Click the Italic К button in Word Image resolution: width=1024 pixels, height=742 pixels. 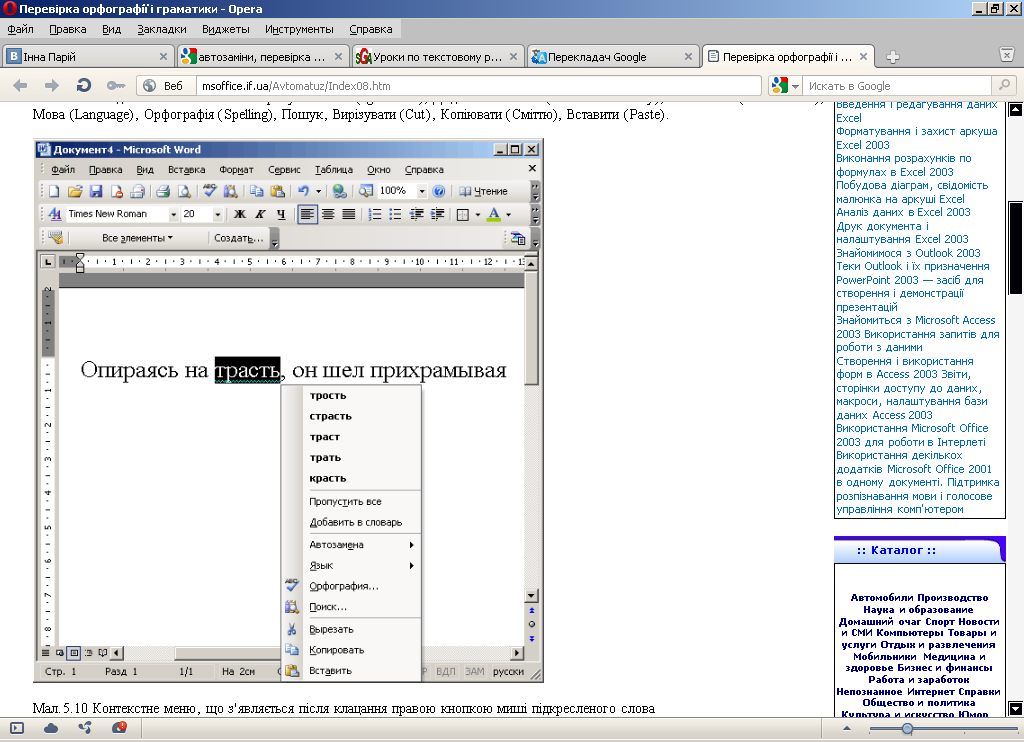tap(260, 214)
